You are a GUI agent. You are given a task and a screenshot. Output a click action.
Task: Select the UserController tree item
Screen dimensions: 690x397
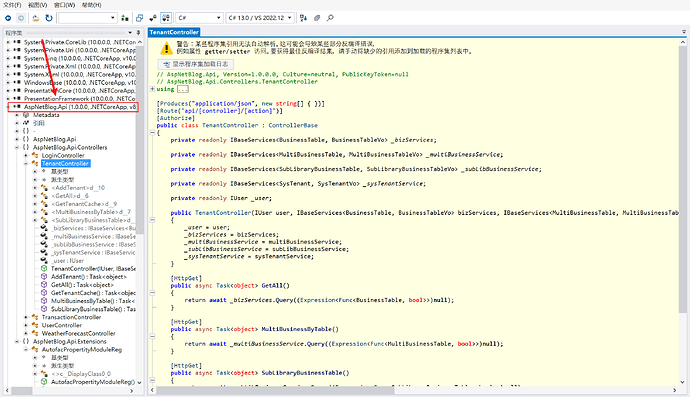click(x=62, y=325)
